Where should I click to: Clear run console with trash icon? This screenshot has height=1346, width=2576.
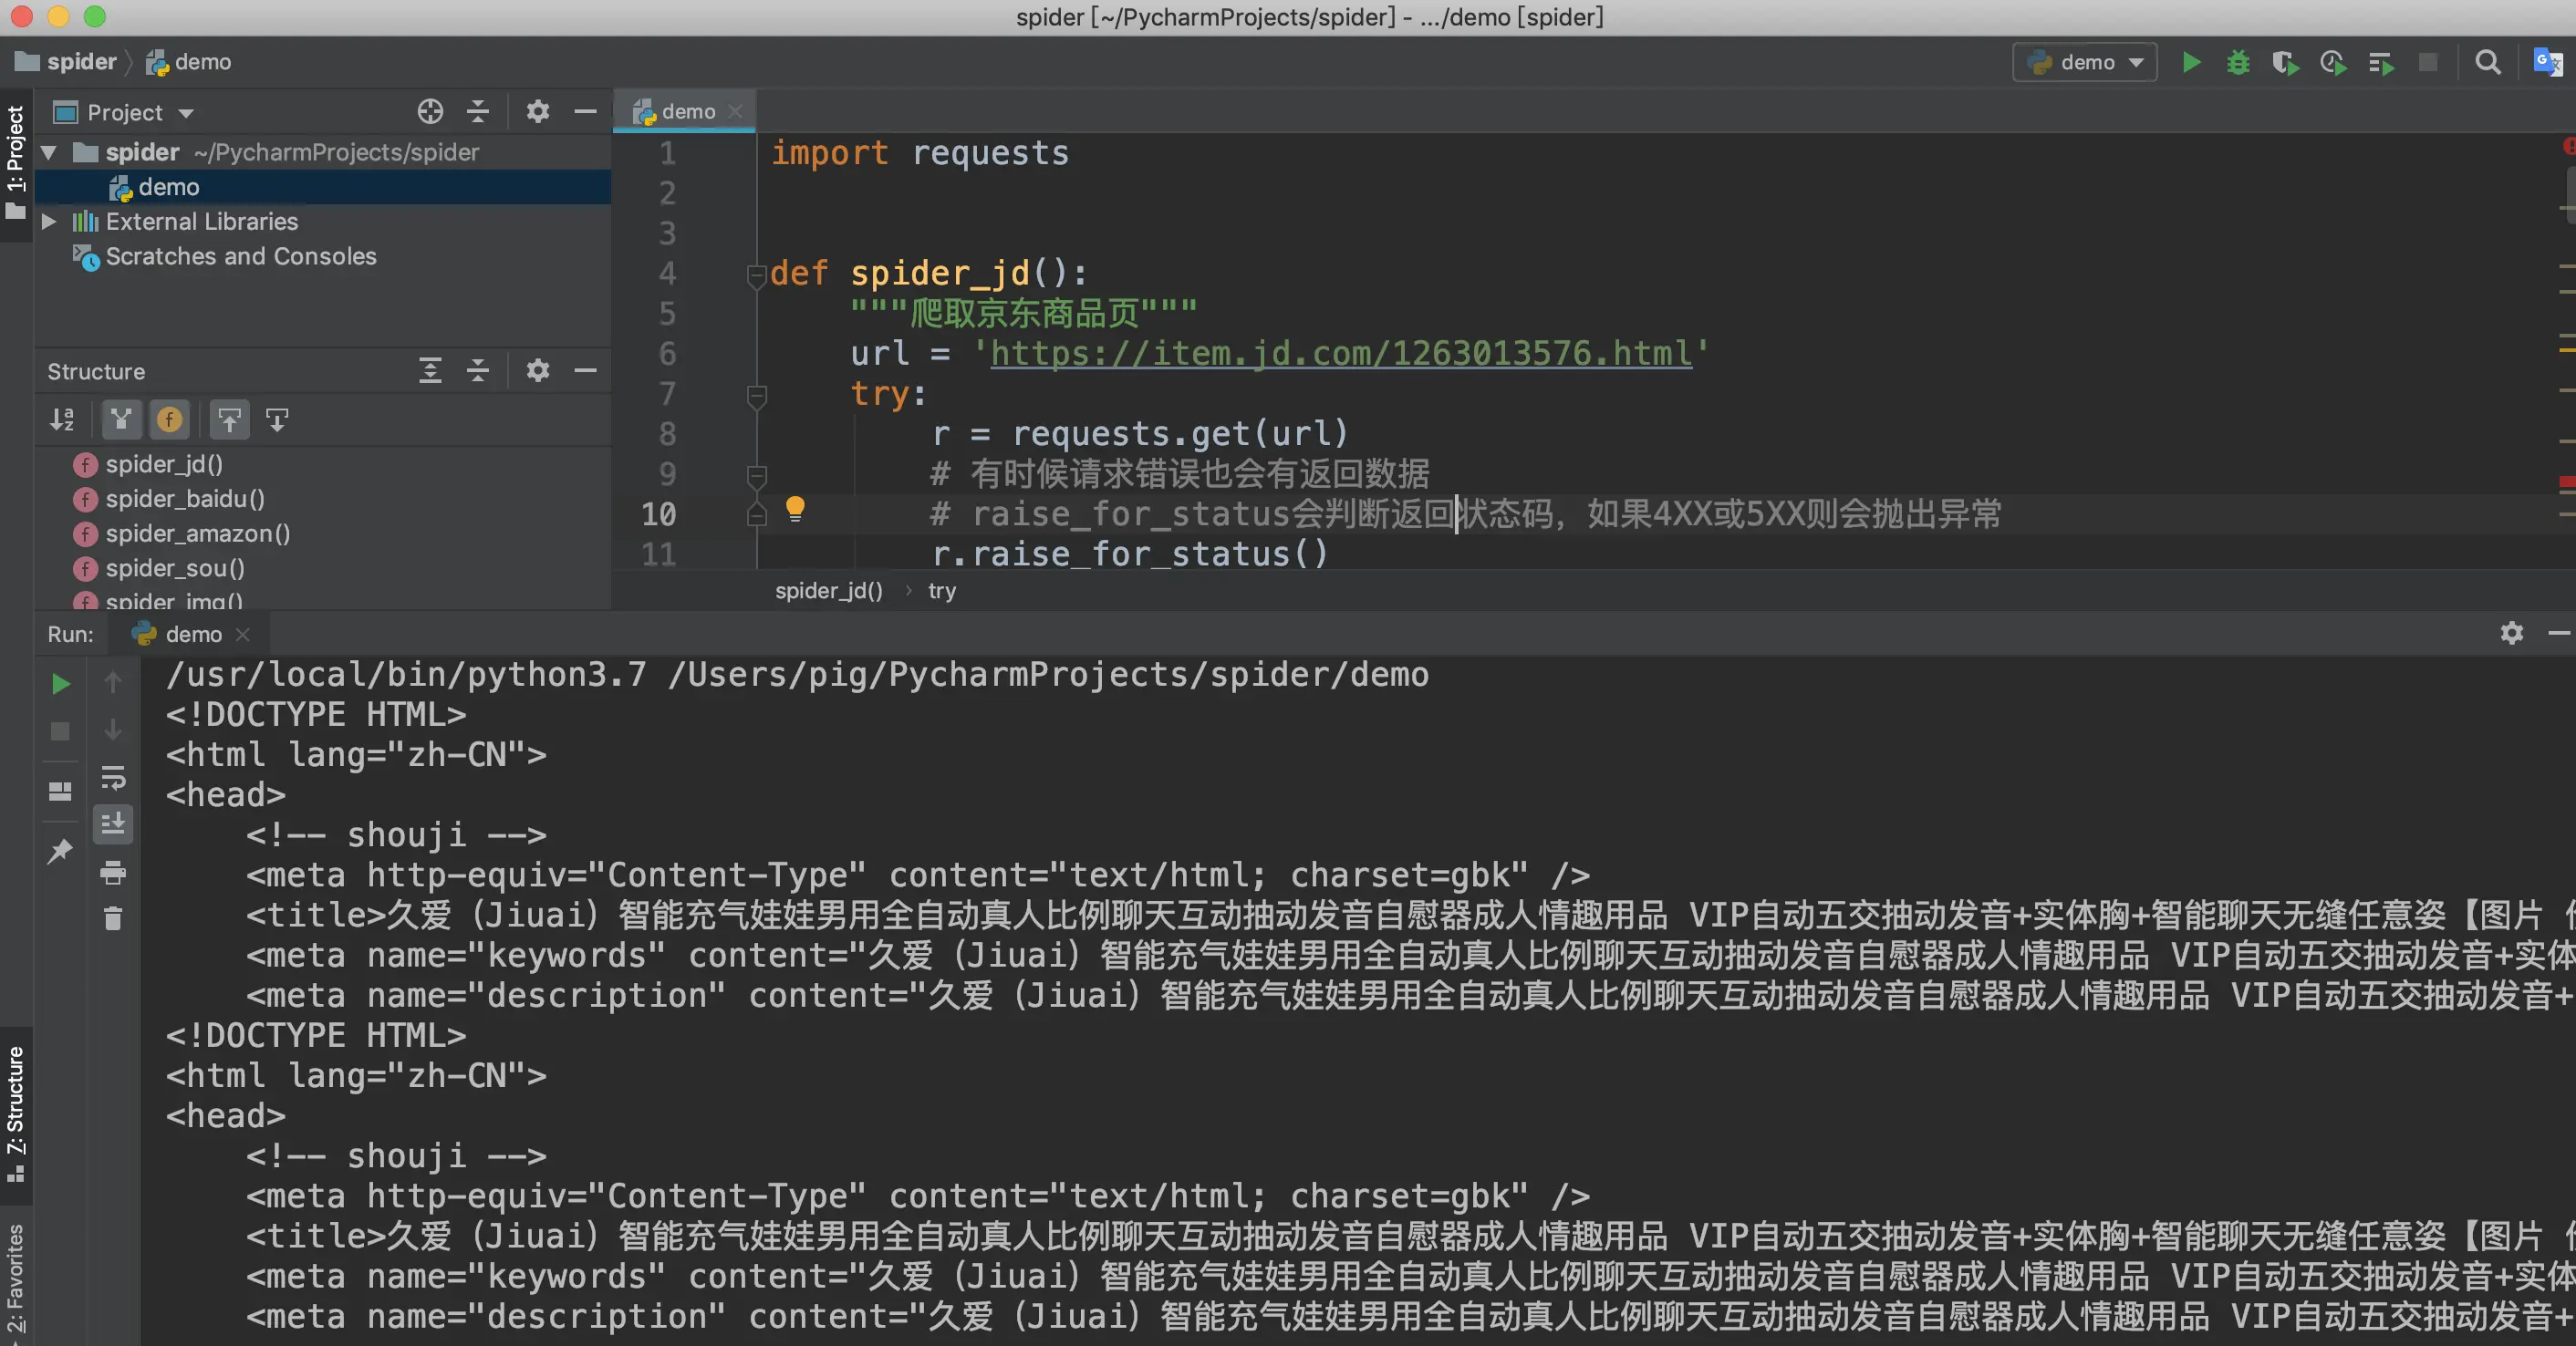113,918
